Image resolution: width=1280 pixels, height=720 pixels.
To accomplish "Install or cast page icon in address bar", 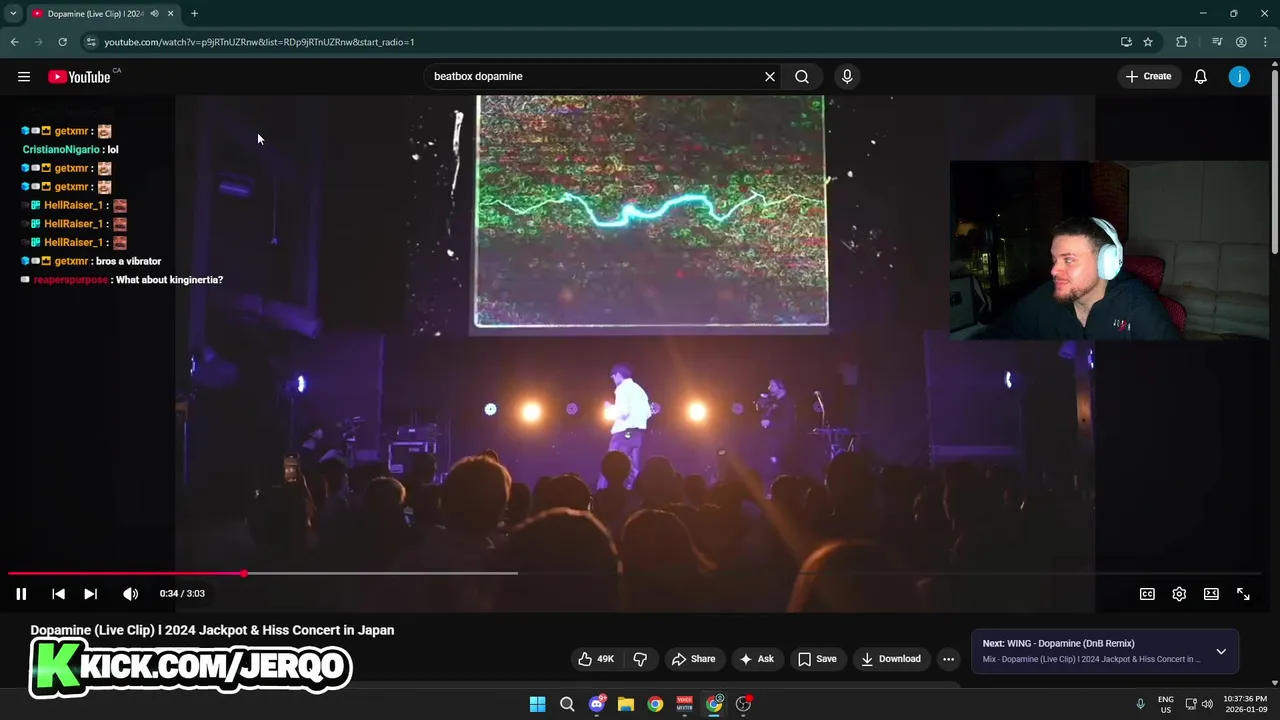I will [1126, 42].
